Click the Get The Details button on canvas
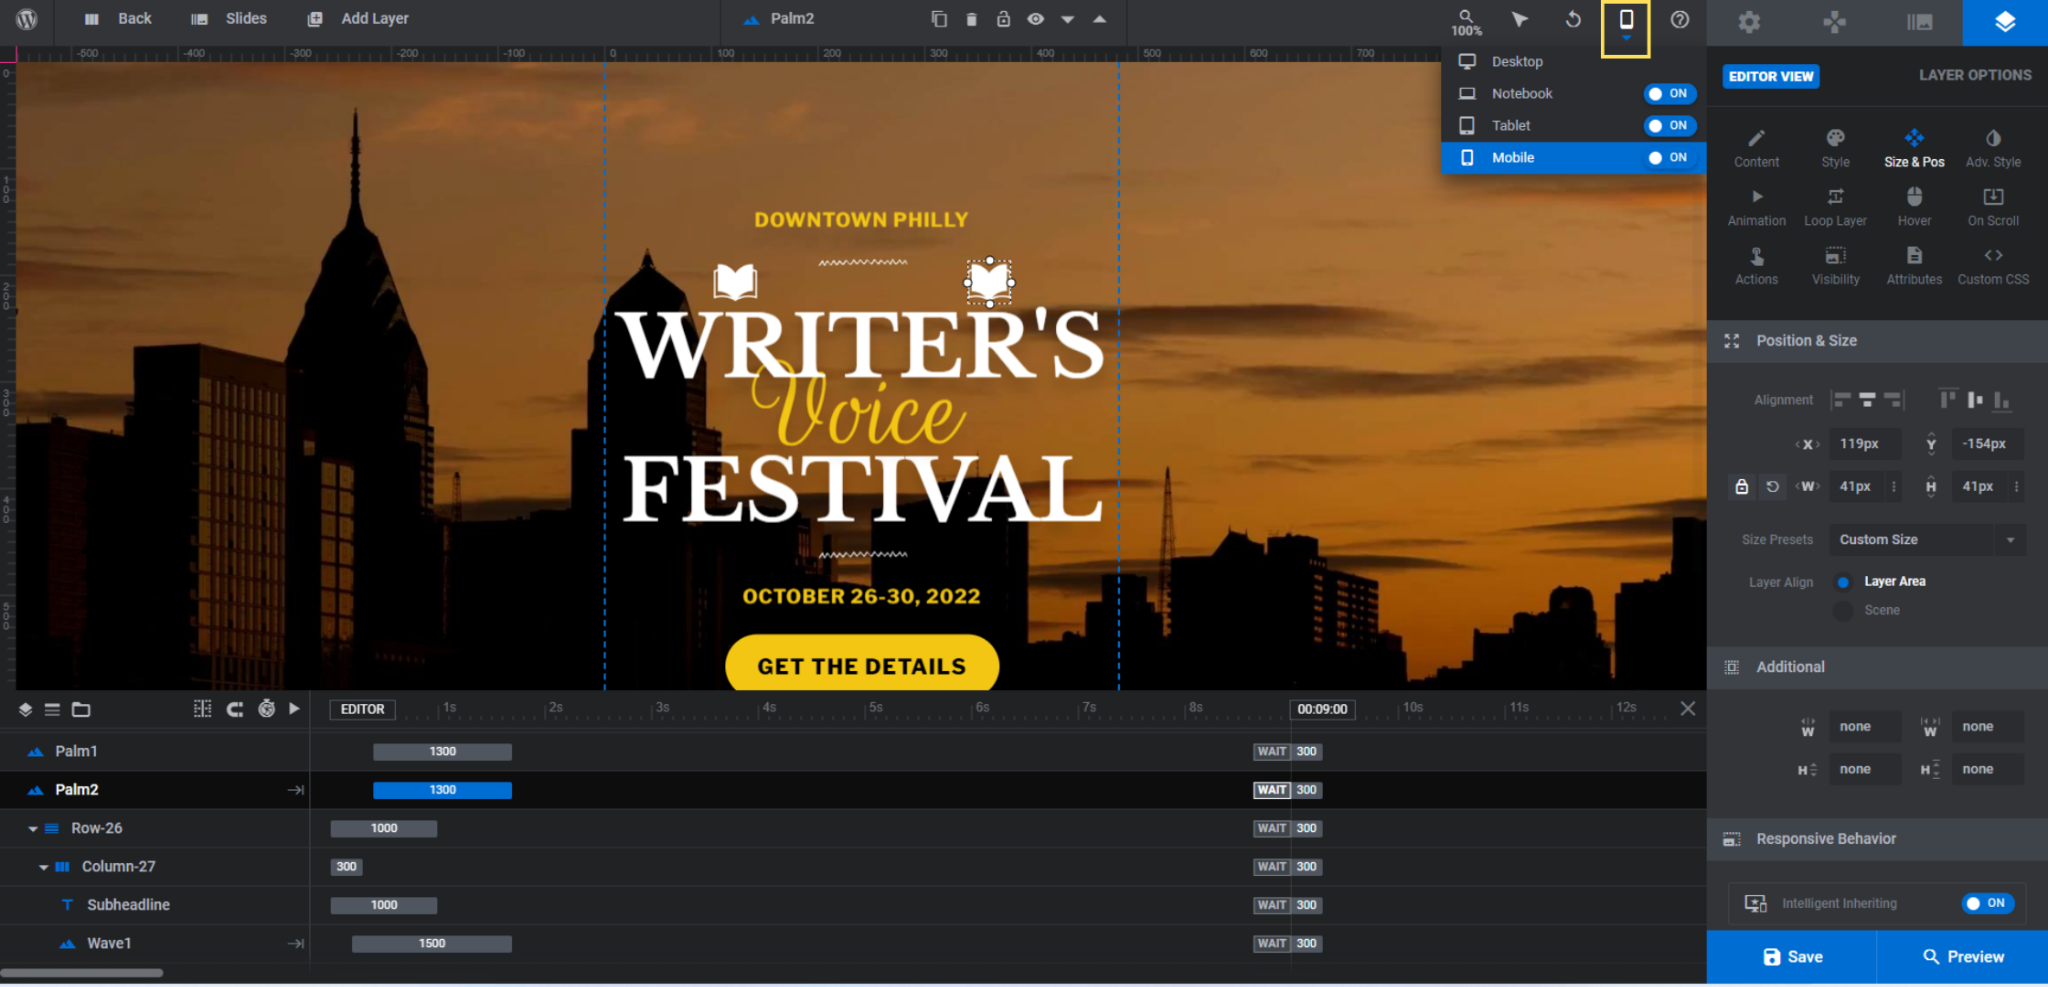Viewport: 2048px width, 987px height. pyautogui.click(x=862, y=664)
